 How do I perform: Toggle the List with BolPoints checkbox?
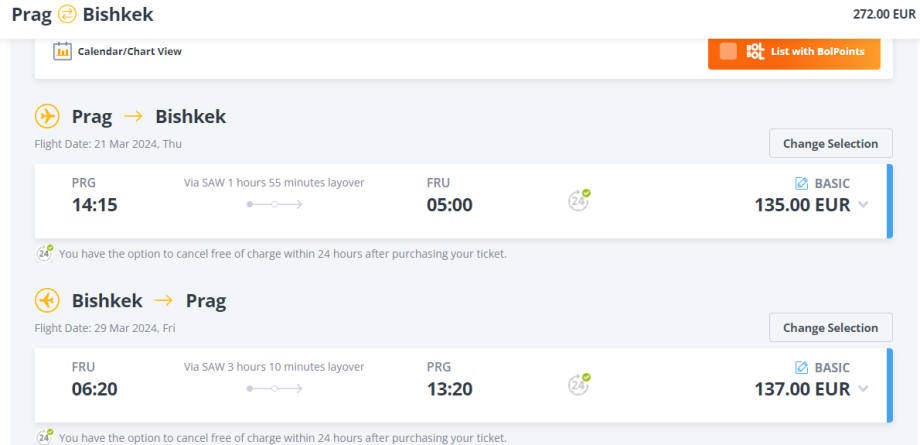pos(728,51)
